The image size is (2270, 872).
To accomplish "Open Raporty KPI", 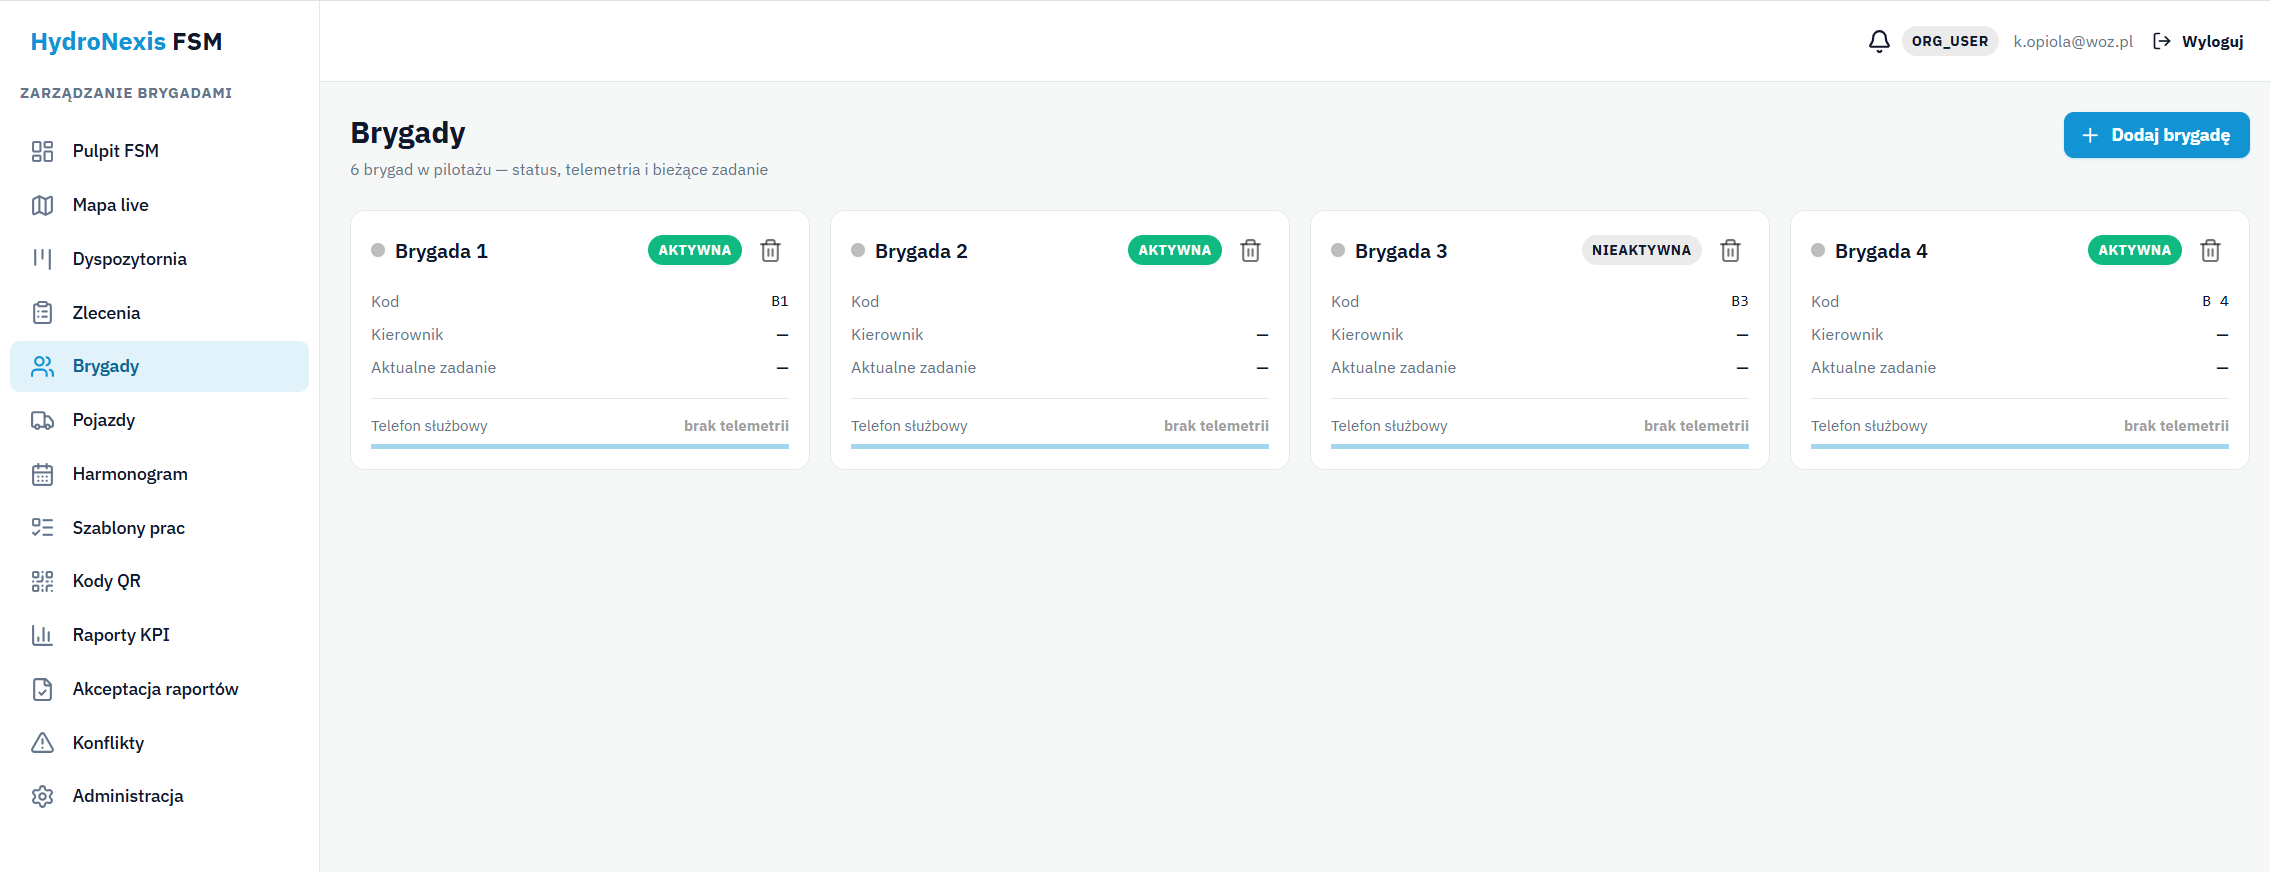I will 159,635.
